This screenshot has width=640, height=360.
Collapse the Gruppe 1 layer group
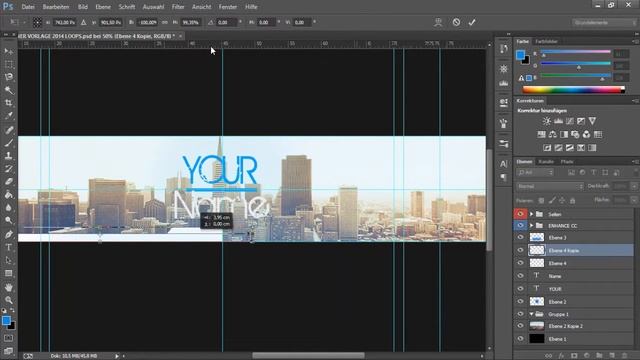click(531, 314)
